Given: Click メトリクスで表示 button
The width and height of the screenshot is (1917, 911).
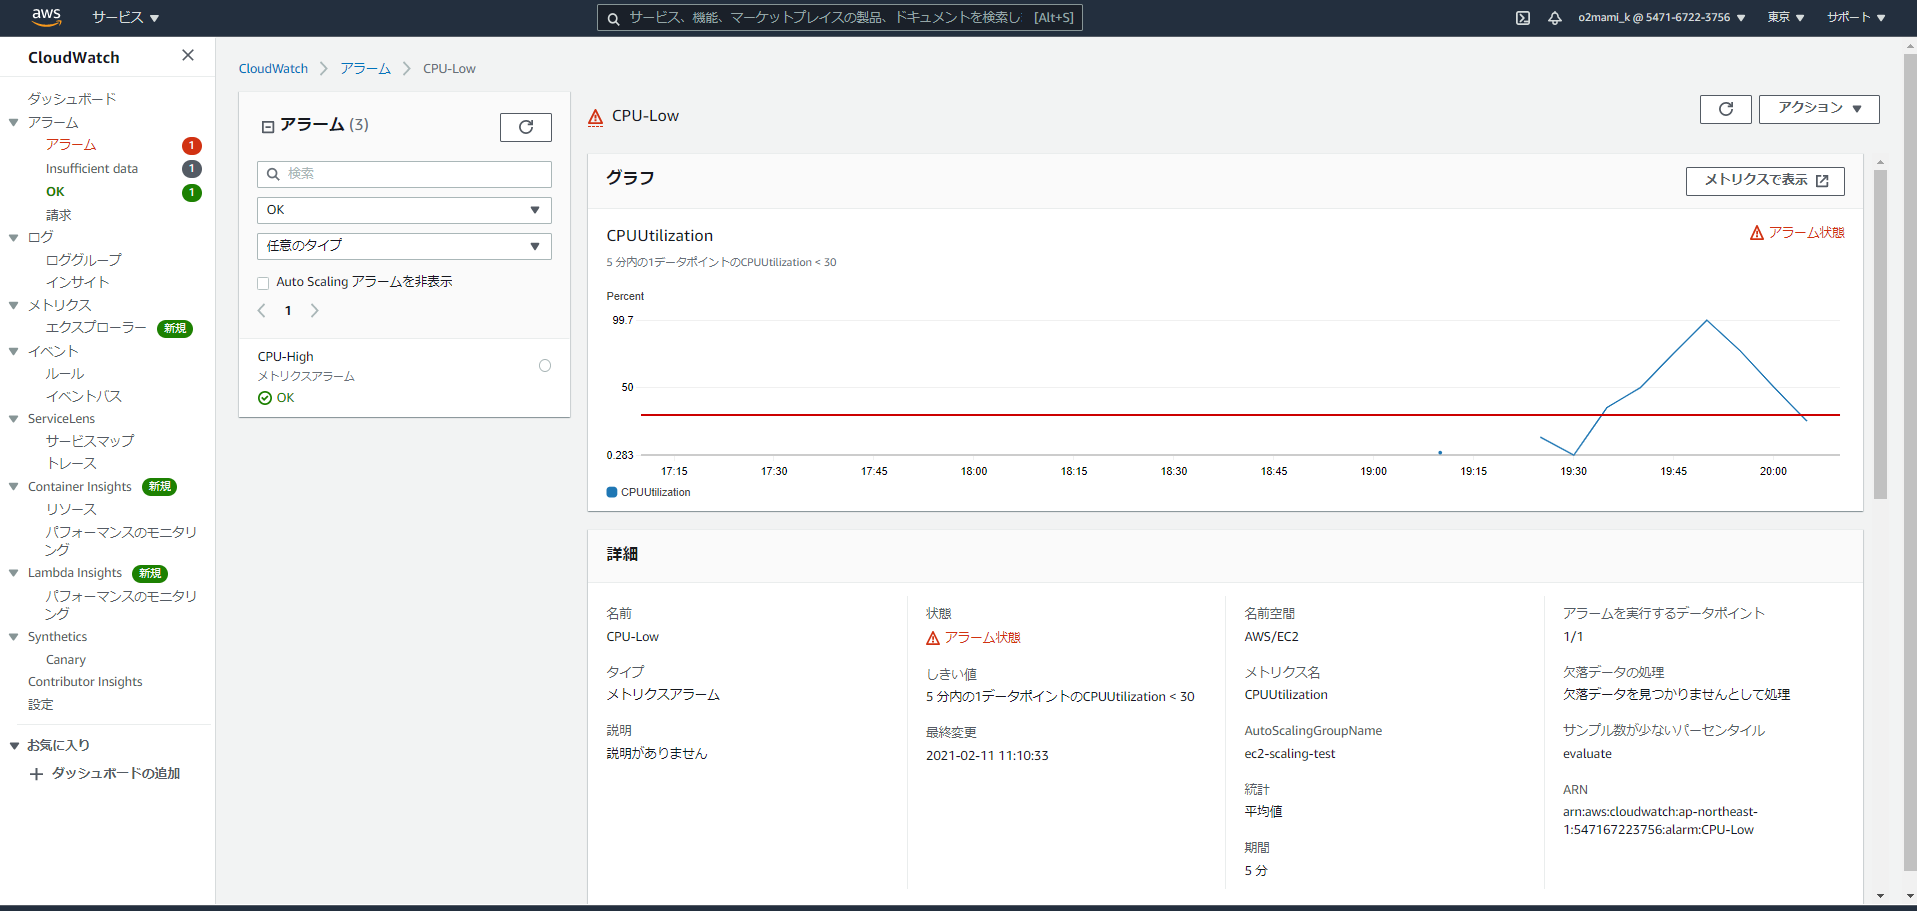Looking at the screenshot, I should pos(1765,181).
